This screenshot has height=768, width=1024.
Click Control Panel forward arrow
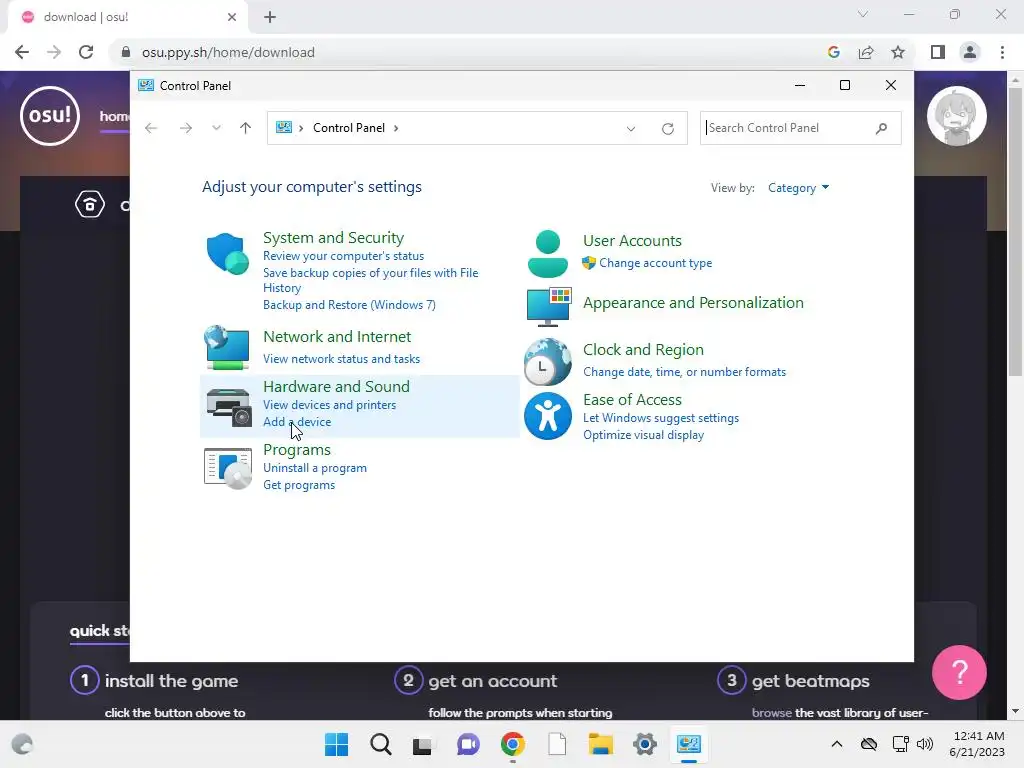186,128
